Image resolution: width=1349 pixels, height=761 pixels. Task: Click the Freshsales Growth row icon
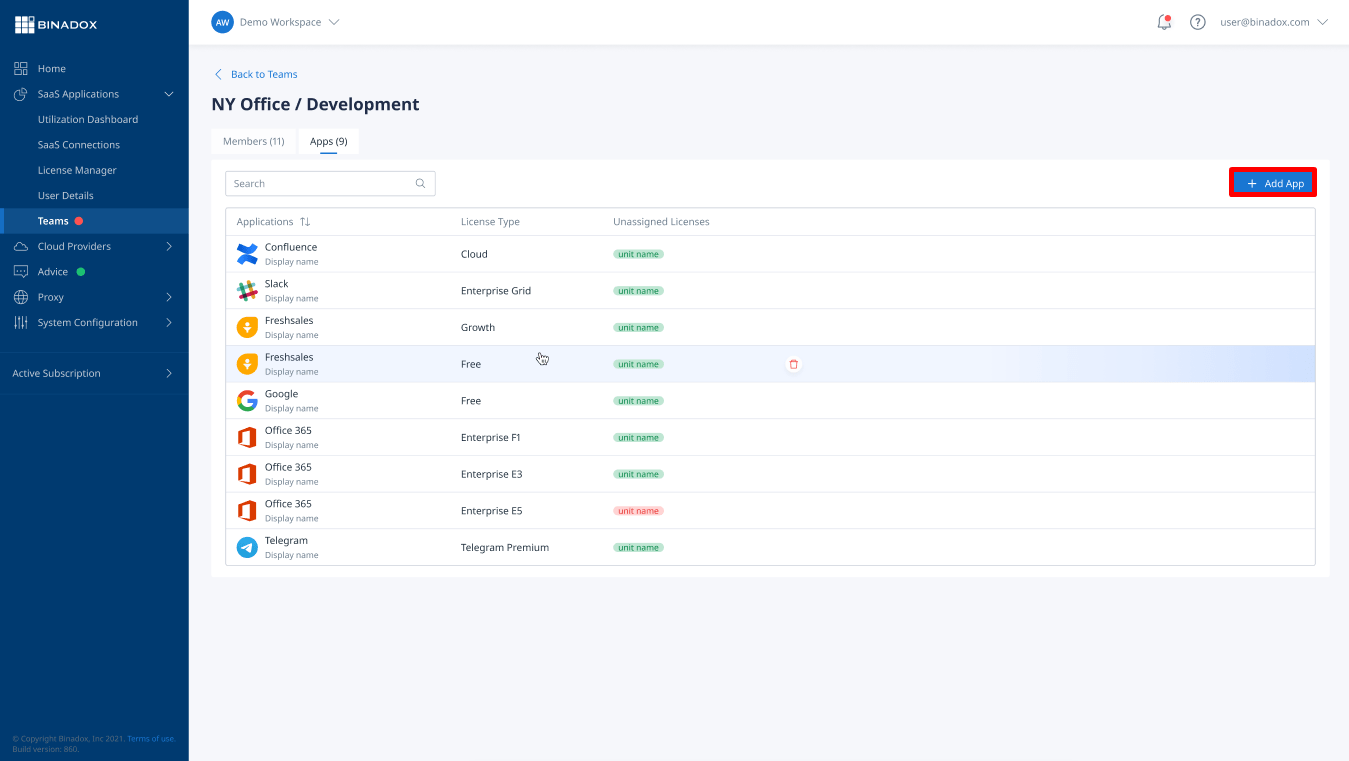247,328
